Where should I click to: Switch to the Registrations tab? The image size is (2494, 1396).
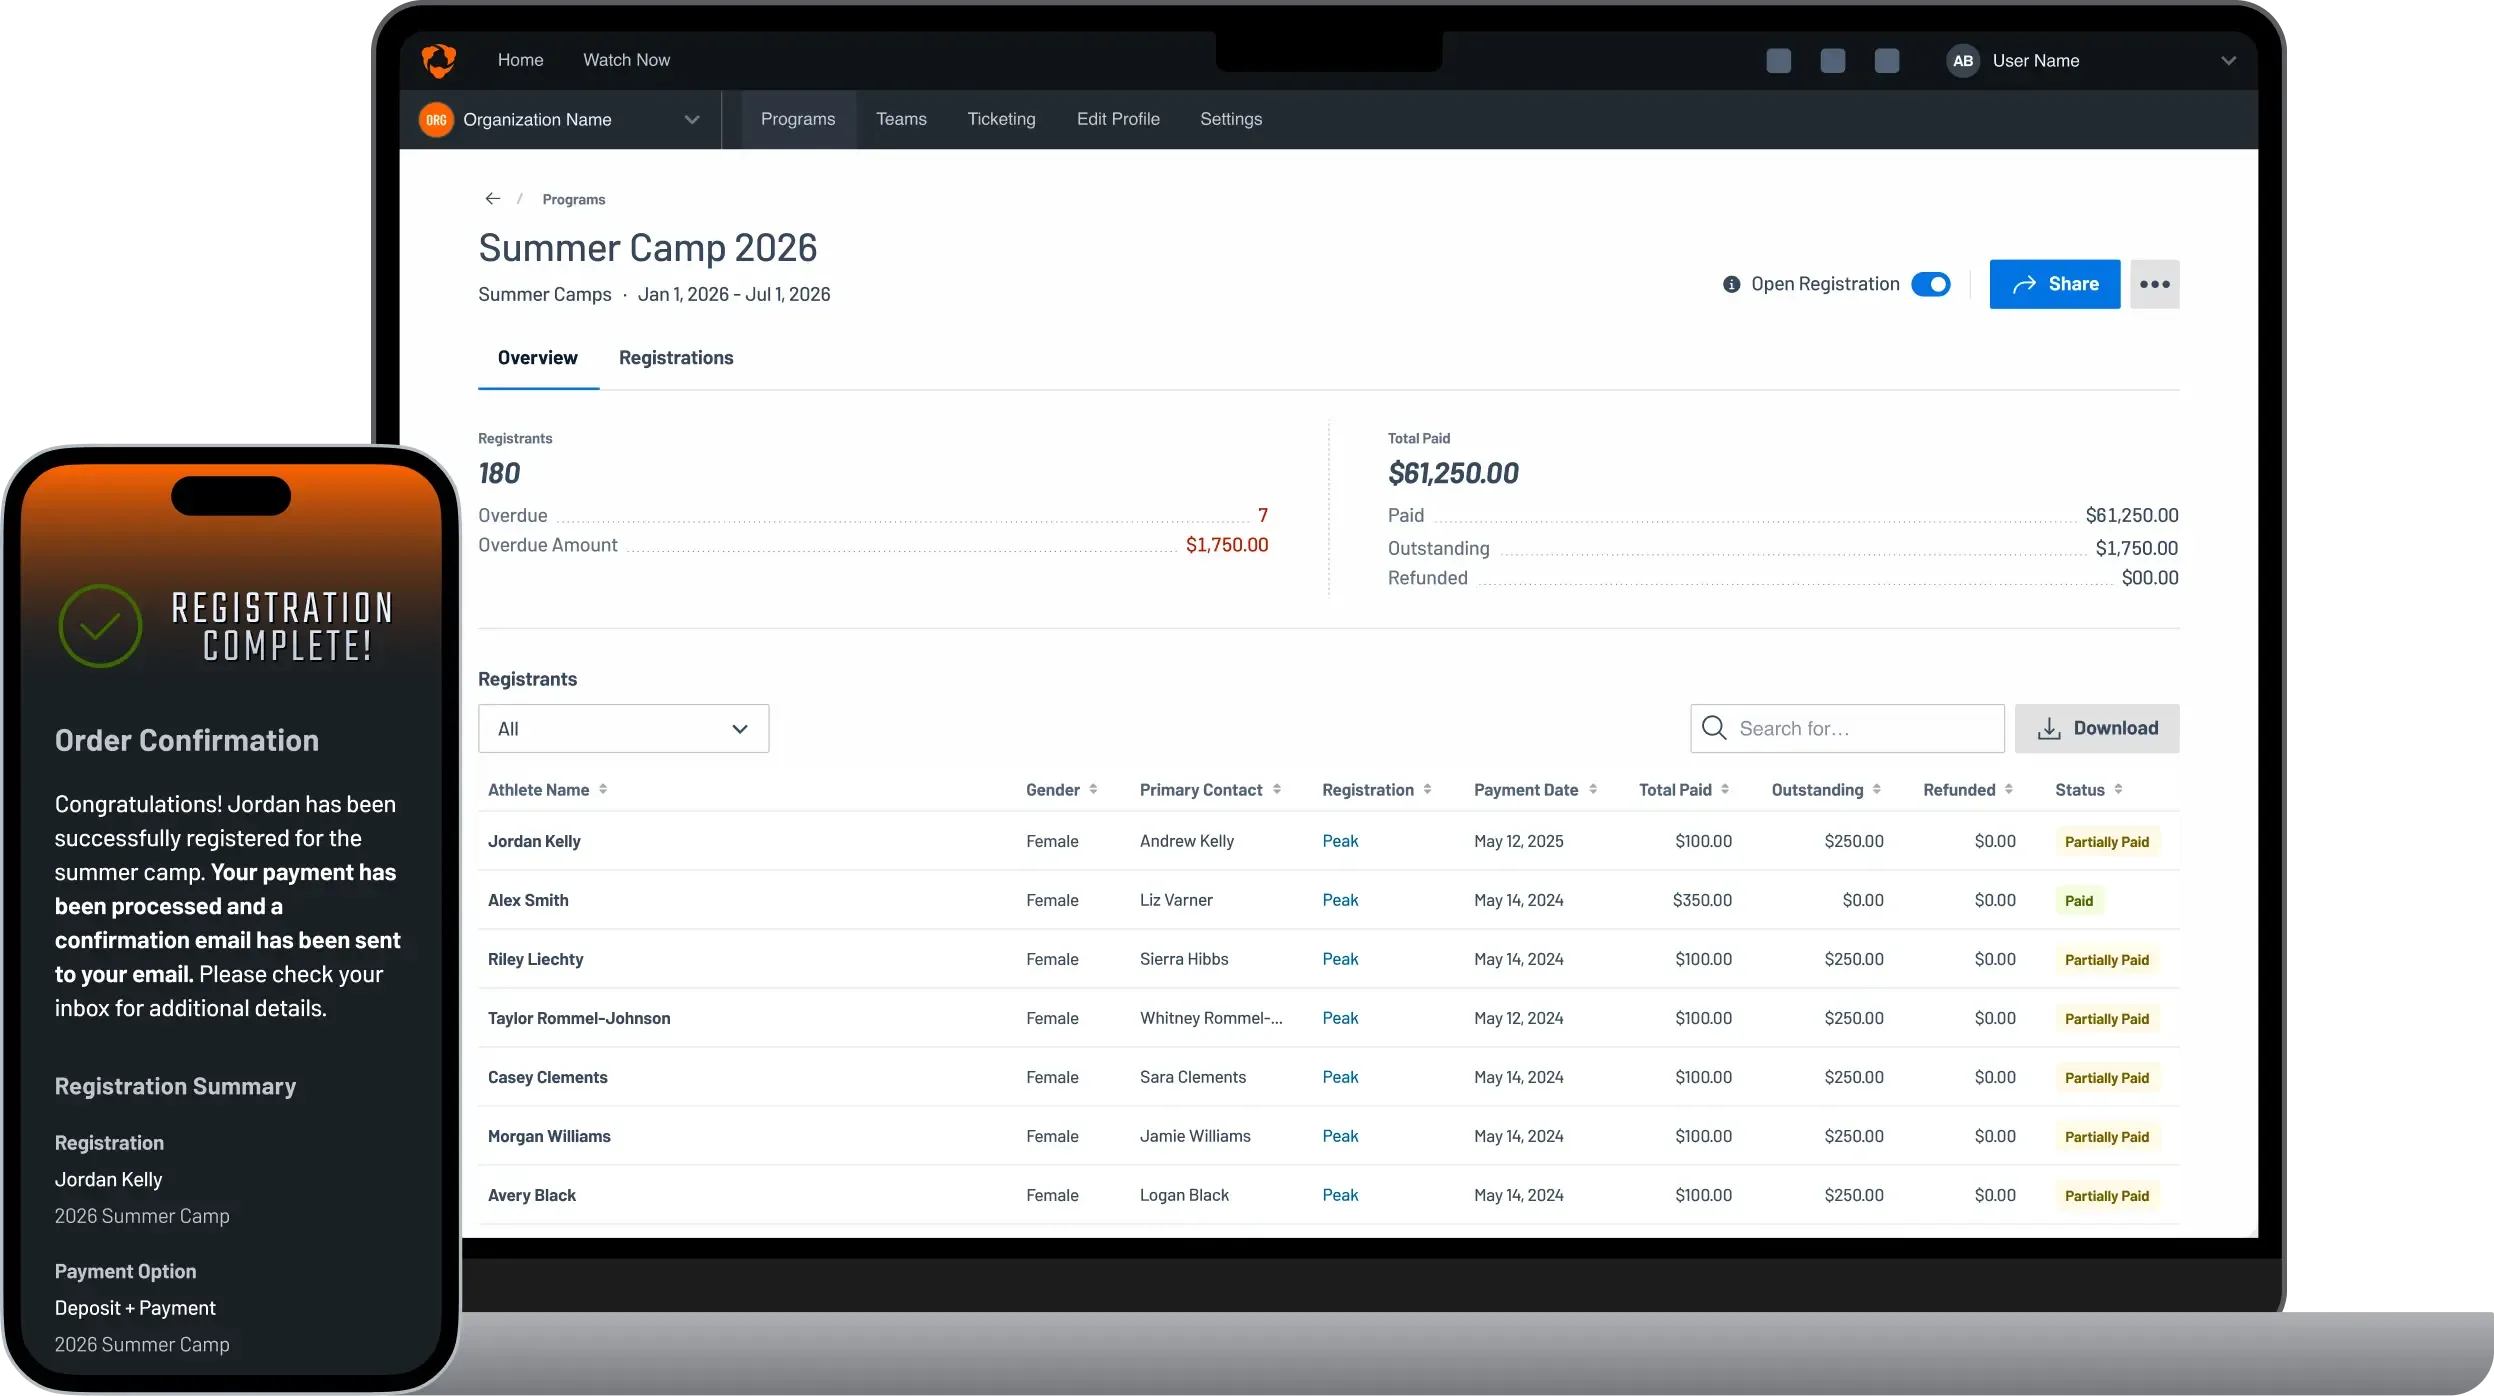pyautogui.click(x=675, y=358)
